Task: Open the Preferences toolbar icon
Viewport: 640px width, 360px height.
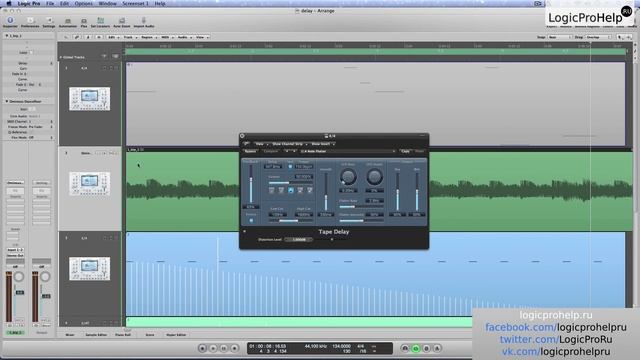Action: (x=30, y=22)
